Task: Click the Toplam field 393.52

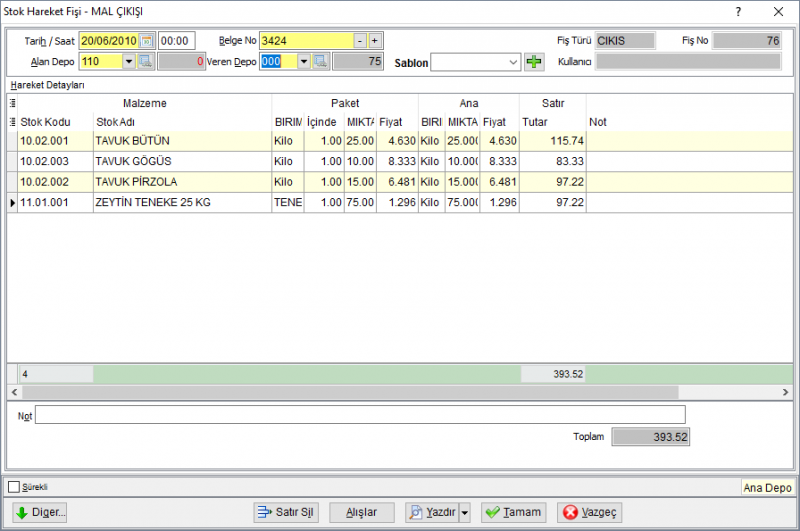Action: (651, 437)
